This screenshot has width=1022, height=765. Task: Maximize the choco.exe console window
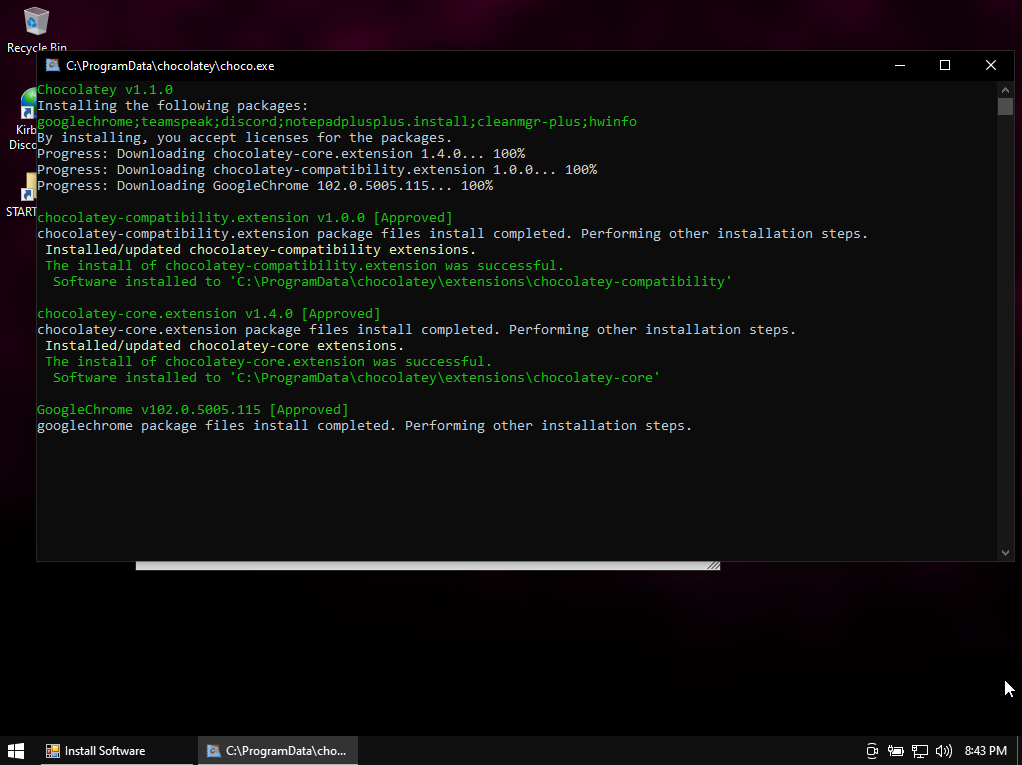pos(944,65)
